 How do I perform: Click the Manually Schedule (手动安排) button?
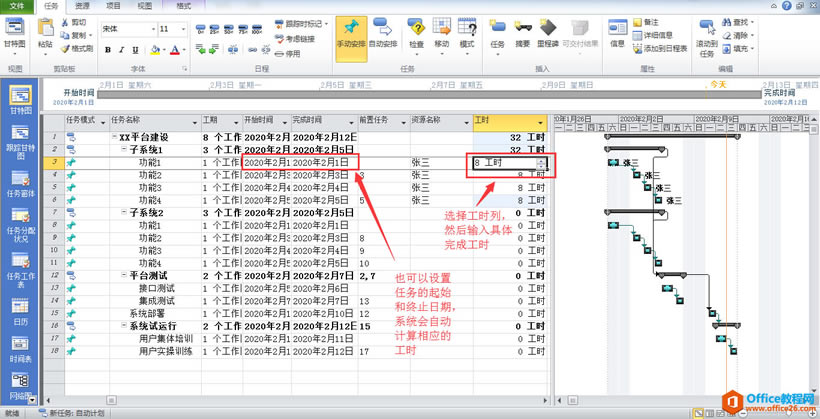click(349, 34)
